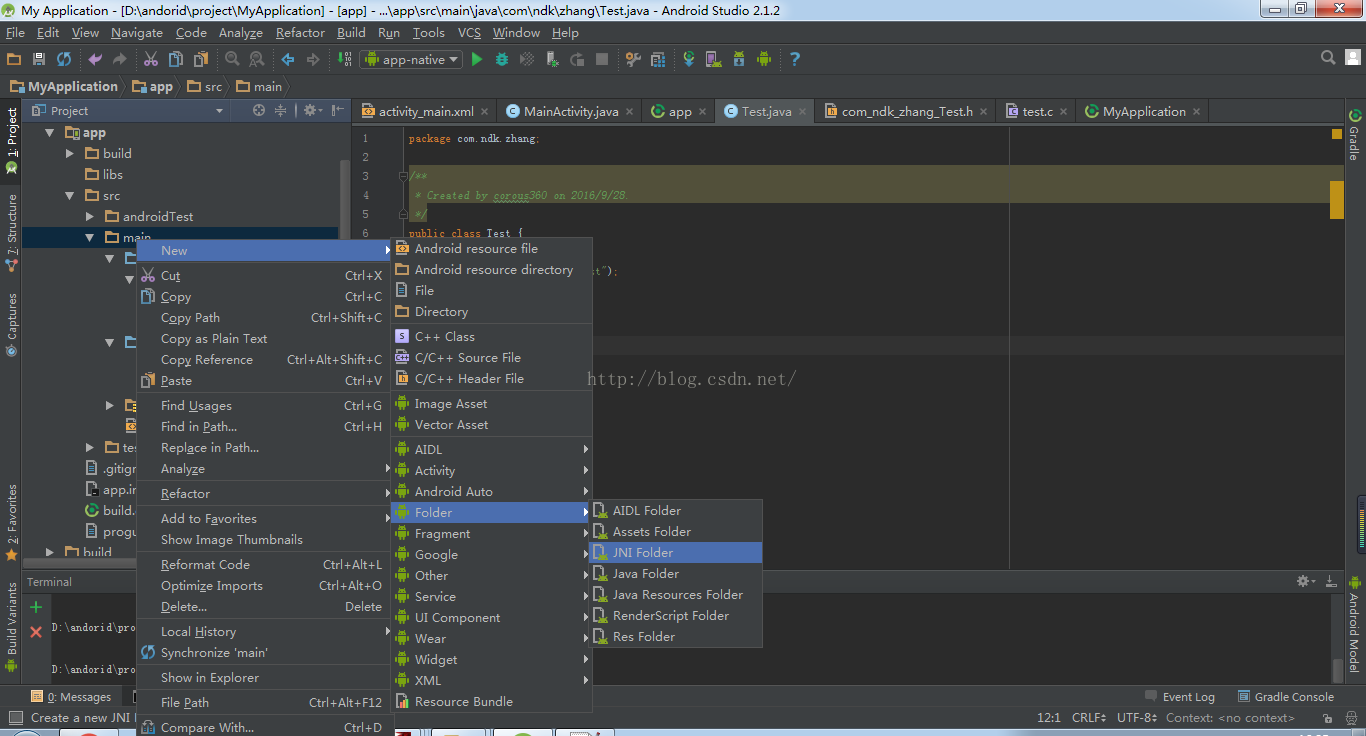Screen dimensions: 1366x736
Task: Click the green Run app button
Action: [477, 60]
